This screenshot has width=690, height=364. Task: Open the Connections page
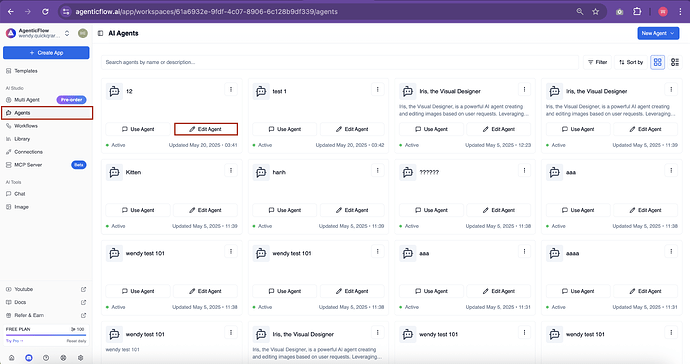[x=28, y=152]
